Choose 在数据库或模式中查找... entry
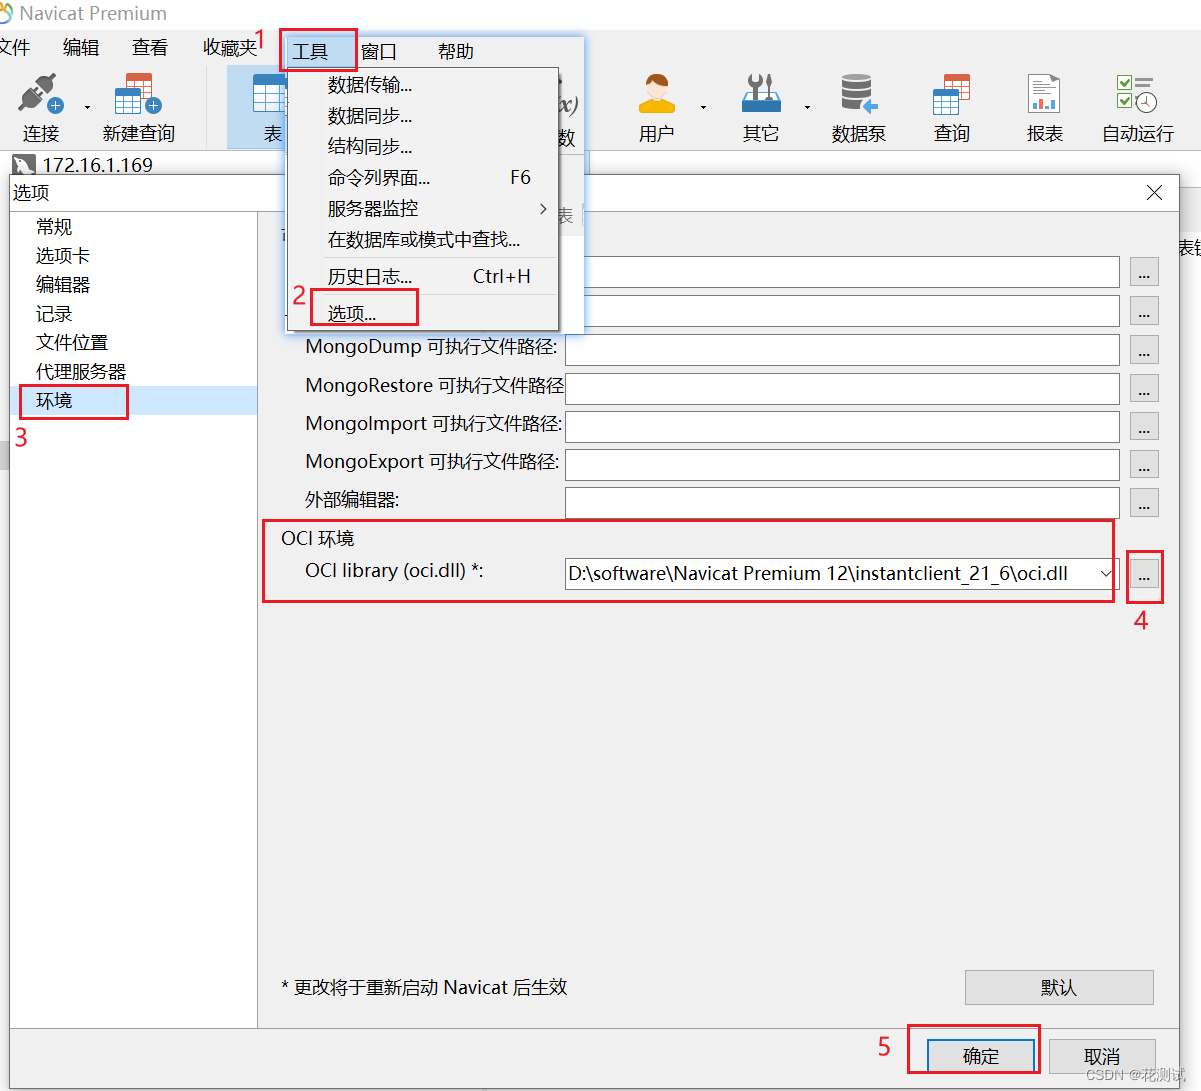The image size is (1201, 1091). coord(423,240)
